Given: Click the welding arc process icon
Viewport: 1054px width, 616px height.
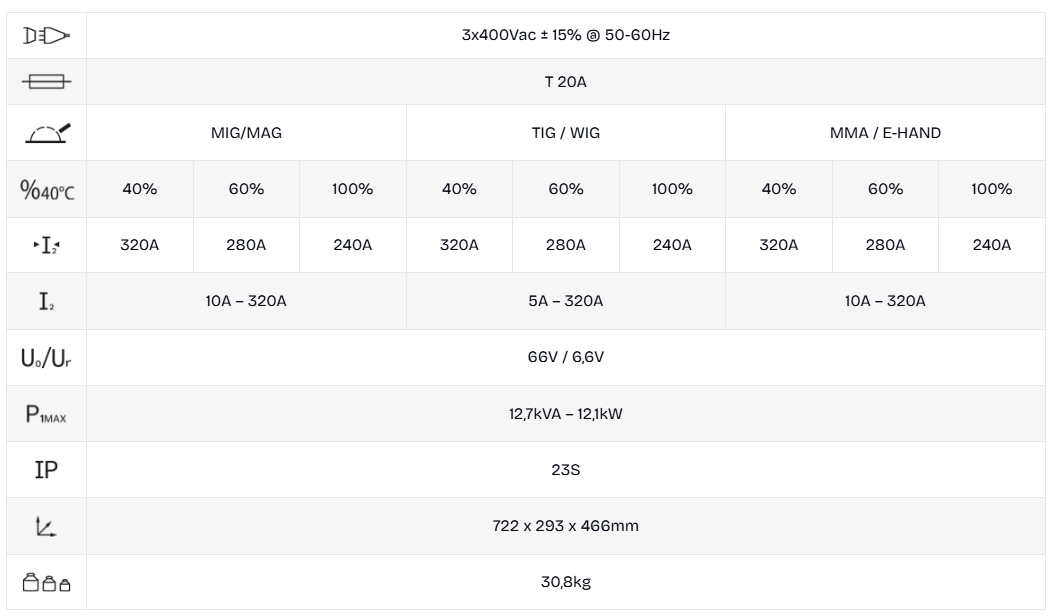Looking at the screenshot, I should (44, 132).
